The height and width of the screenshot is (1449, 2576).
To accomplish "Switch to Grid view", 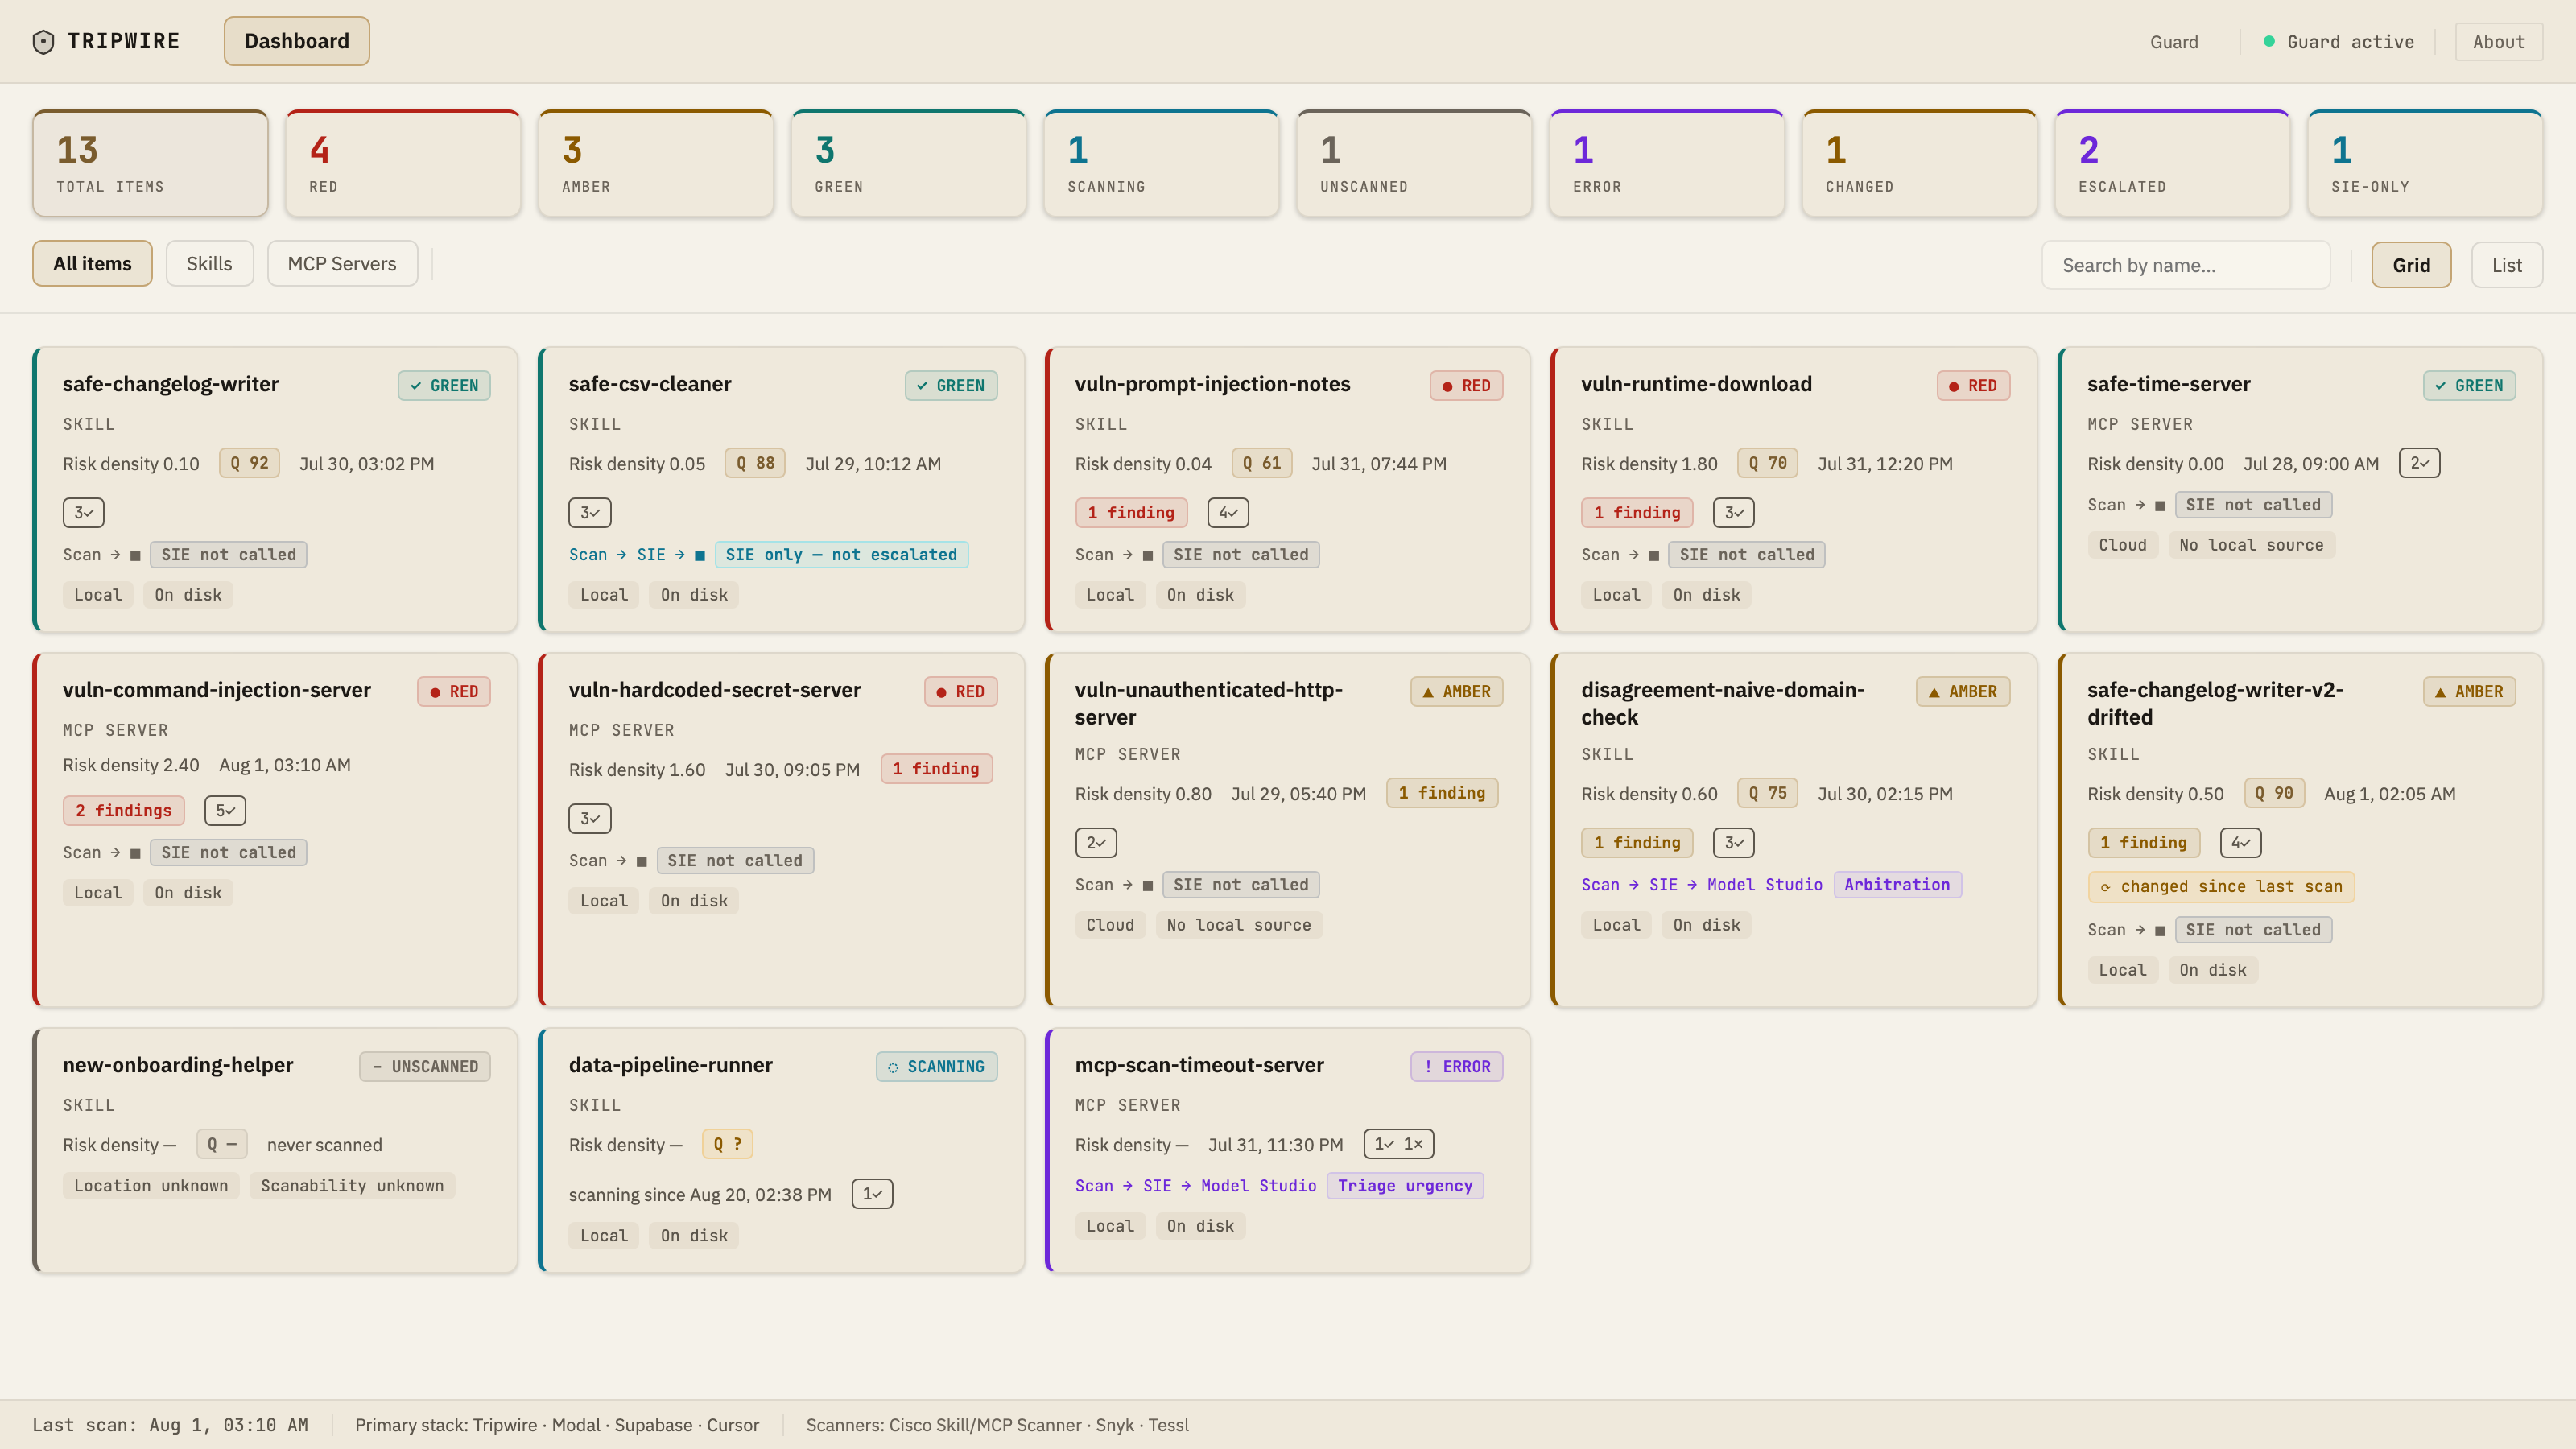I will (x=2411, y=265).
